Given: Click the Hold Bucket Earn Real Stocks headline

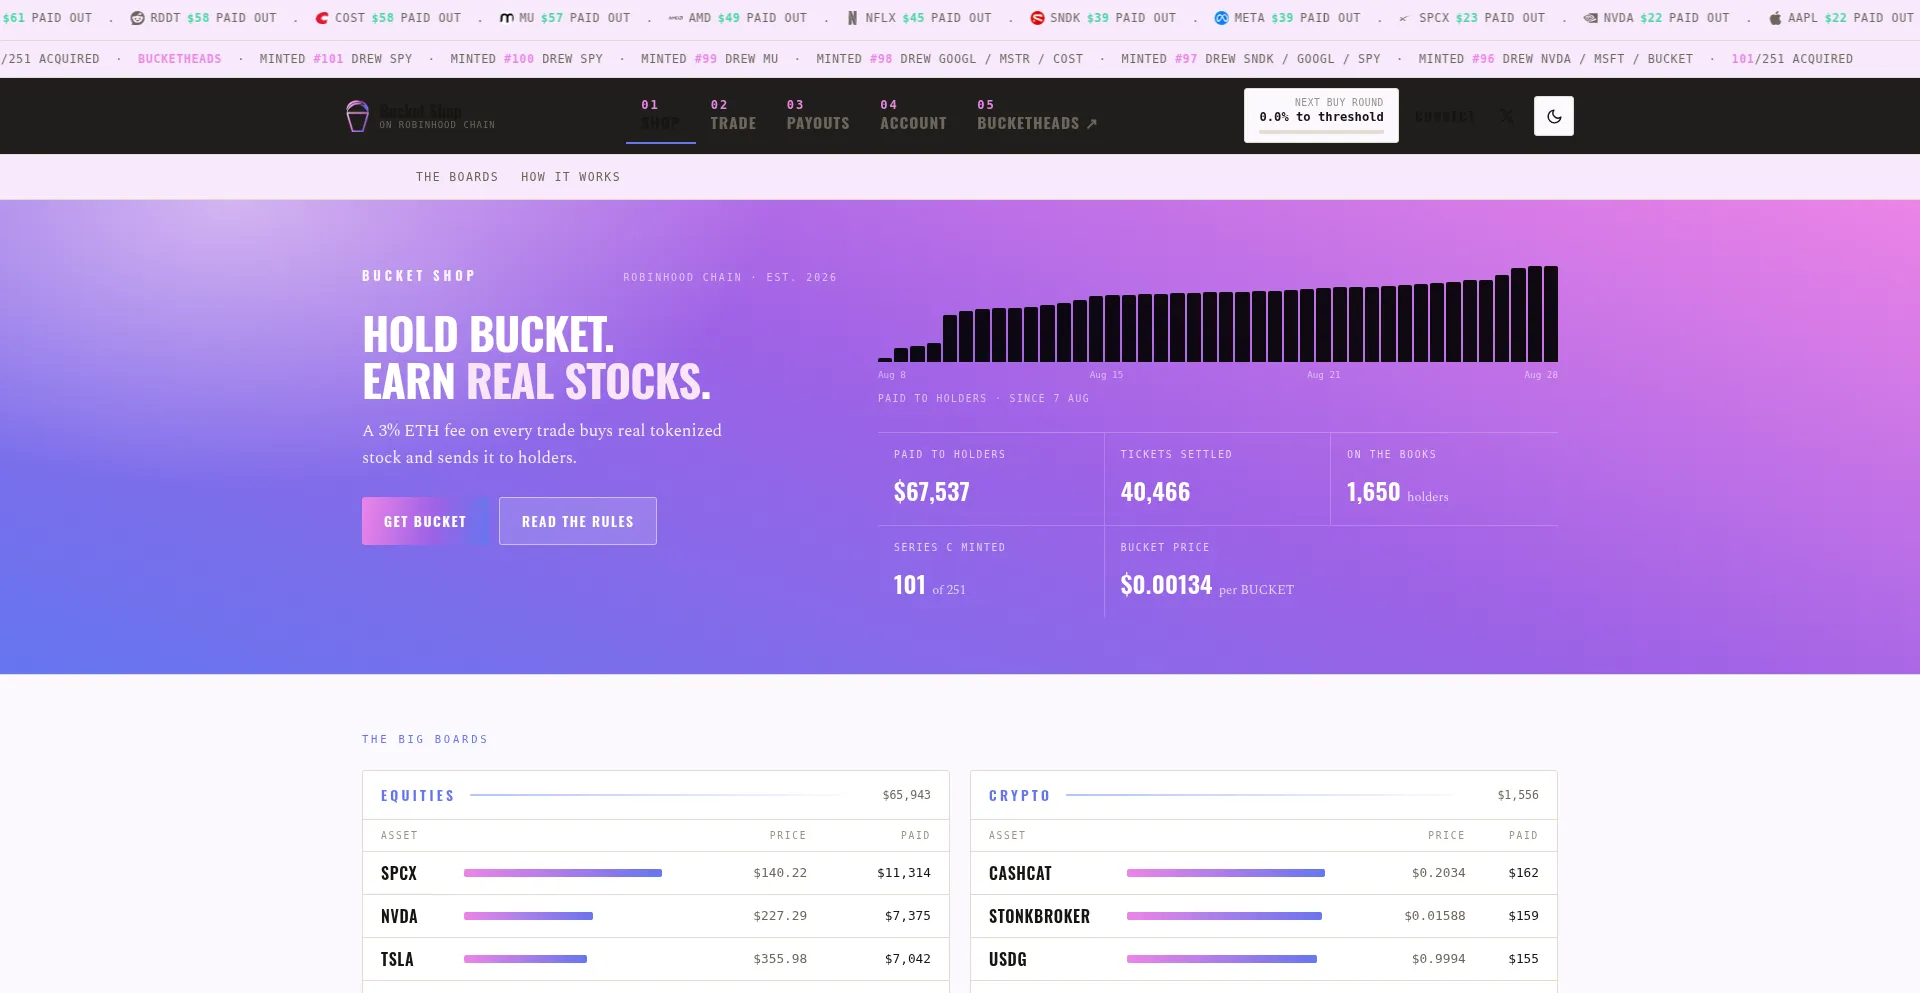Looking at the screenshot, I should [537, 358].
